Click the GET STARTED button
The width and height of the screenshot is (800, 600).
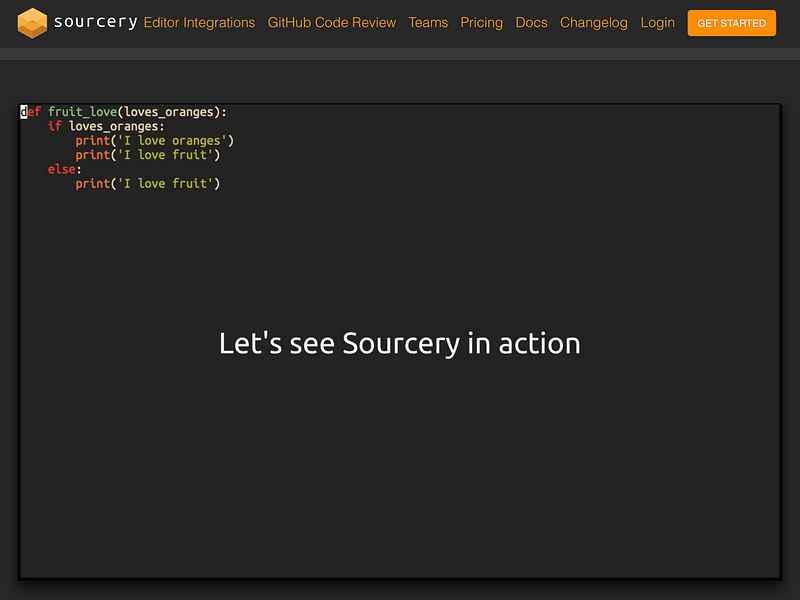[x=731, y=23]
